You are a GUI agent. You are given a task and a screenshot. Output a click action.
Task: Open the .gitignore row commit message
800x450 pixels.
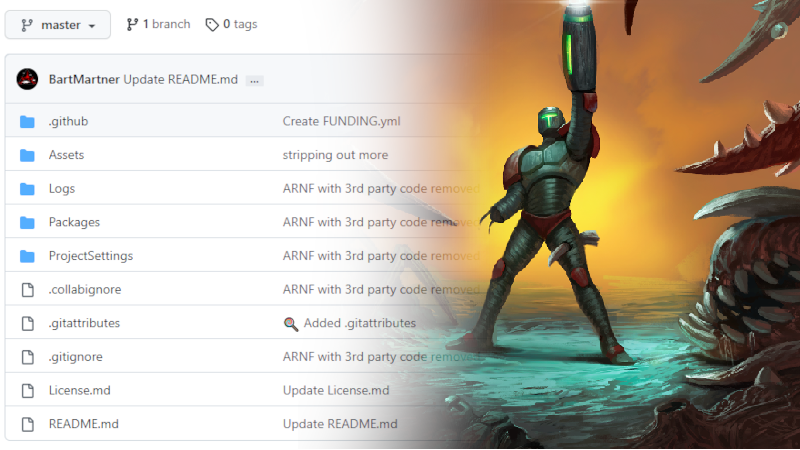(x=381, y=357)
